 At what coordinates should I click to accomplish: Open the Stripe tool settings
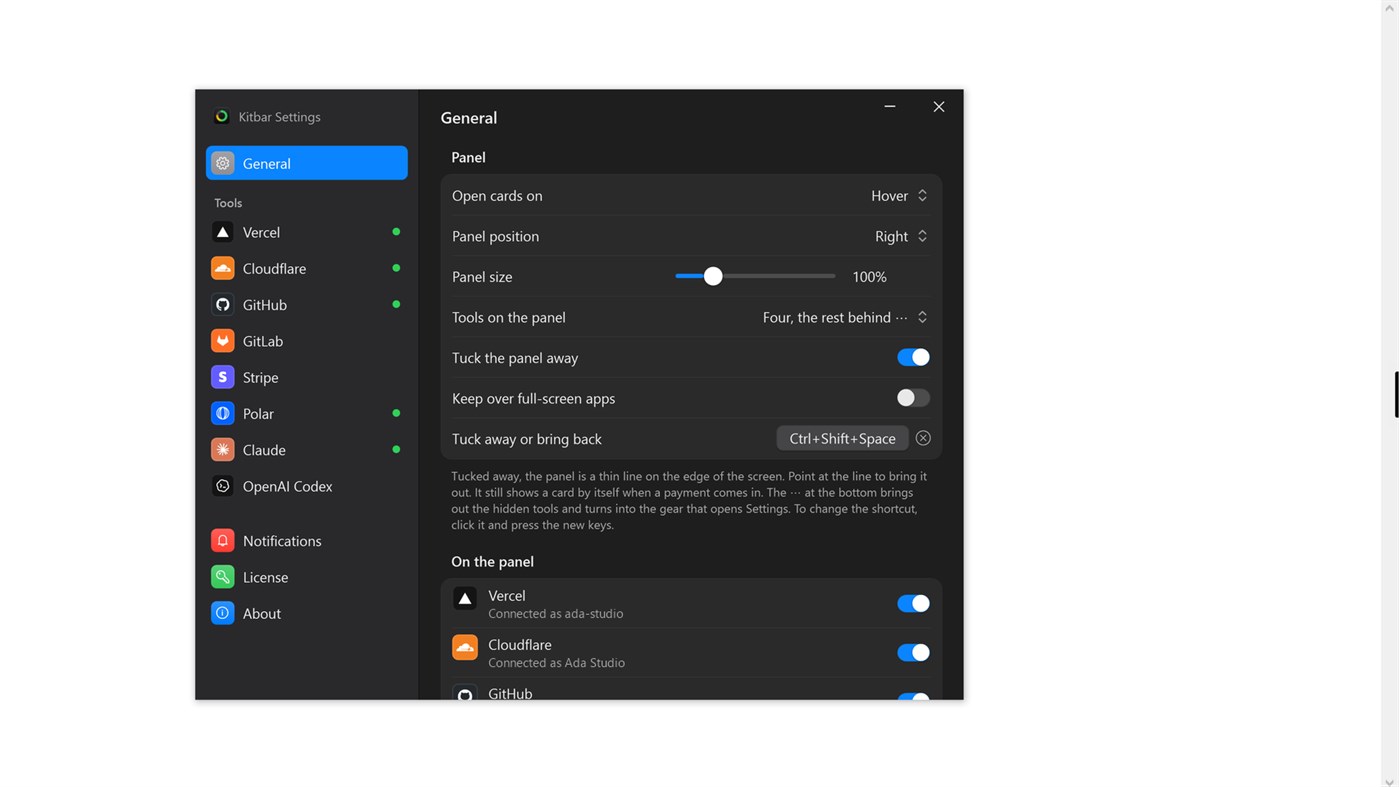coord(307,377)
